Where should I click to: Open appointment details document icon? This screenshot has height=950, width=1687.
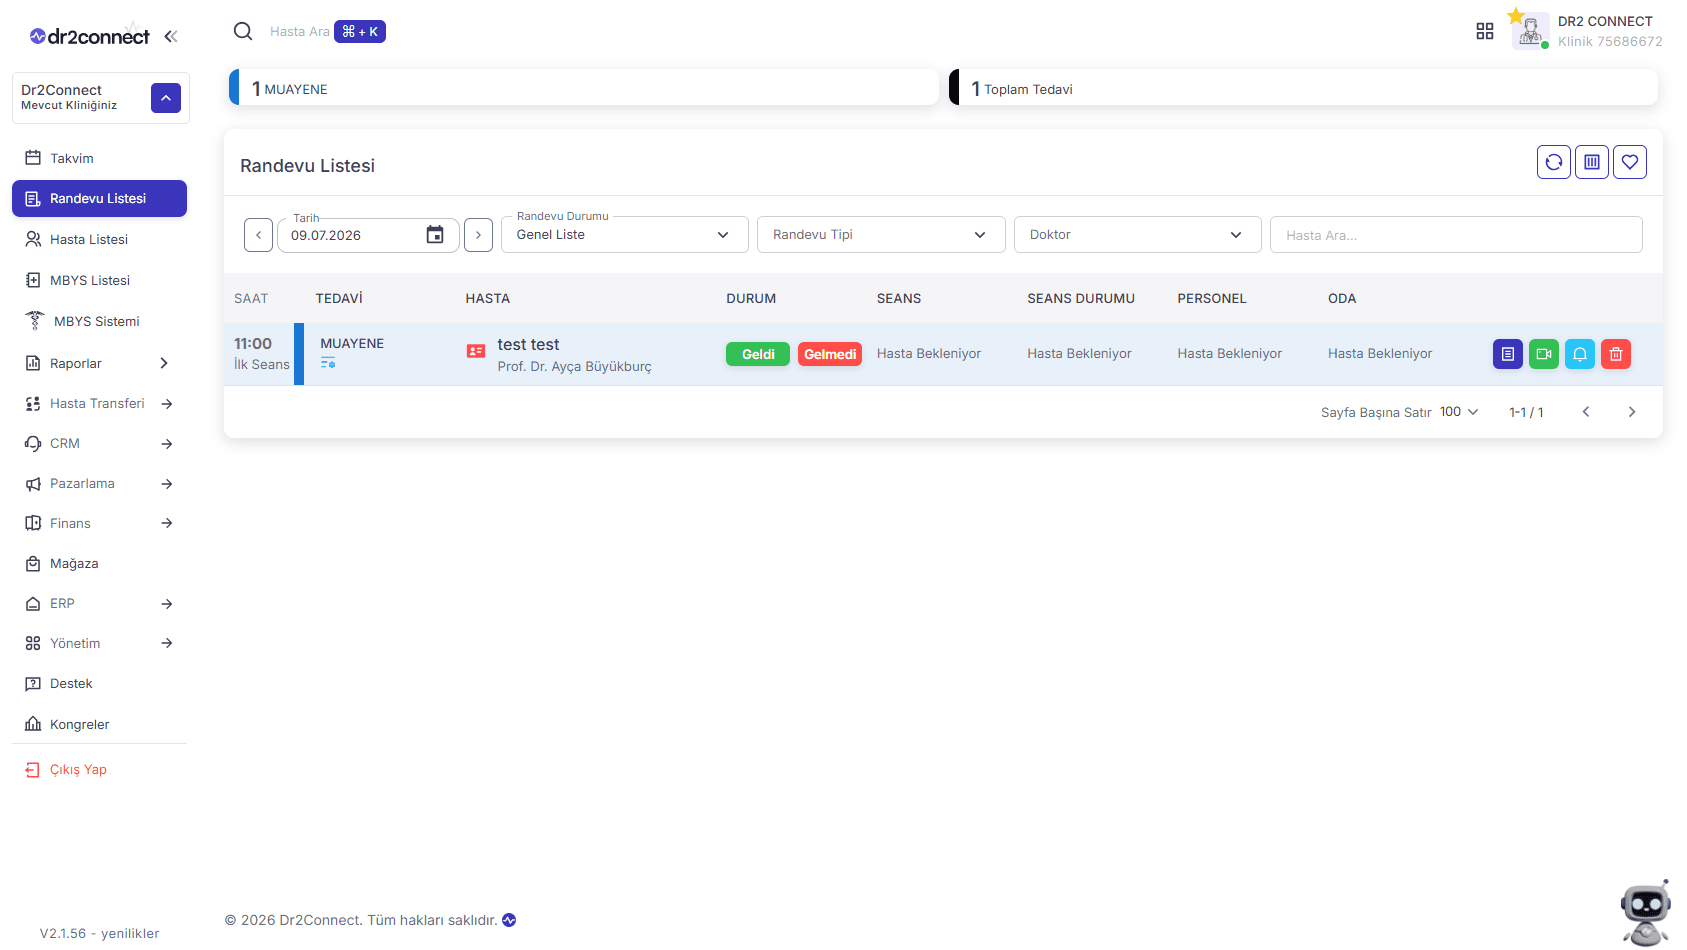(1508, 354)
